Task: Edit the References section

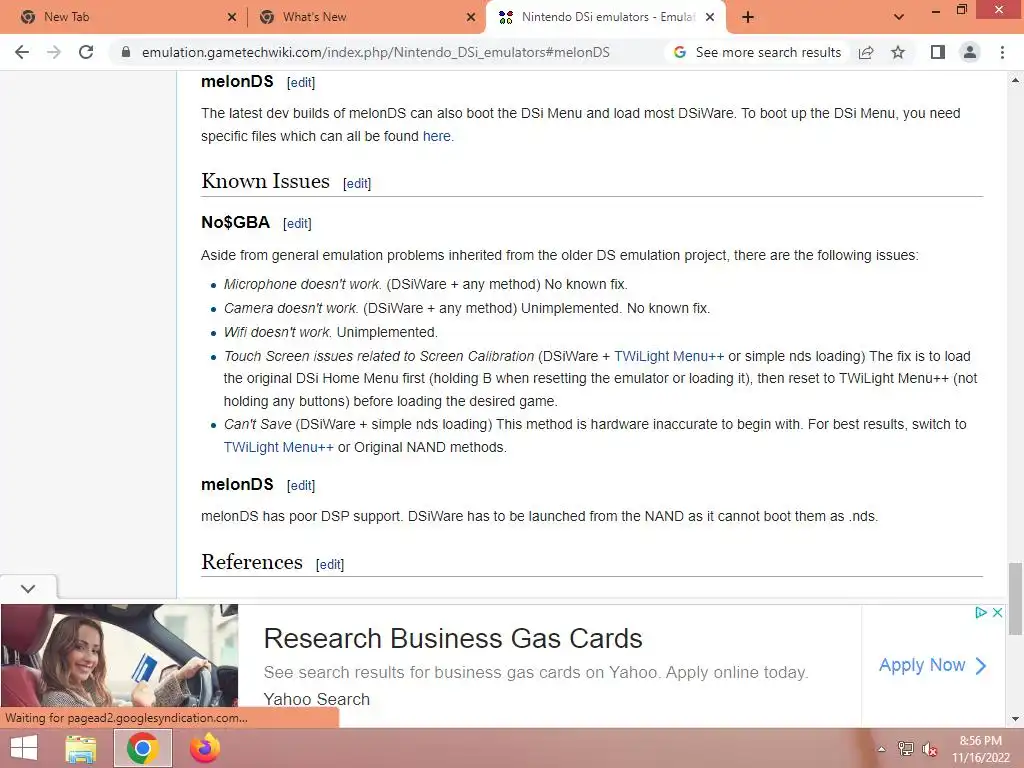Action: [x=330, y=564]
